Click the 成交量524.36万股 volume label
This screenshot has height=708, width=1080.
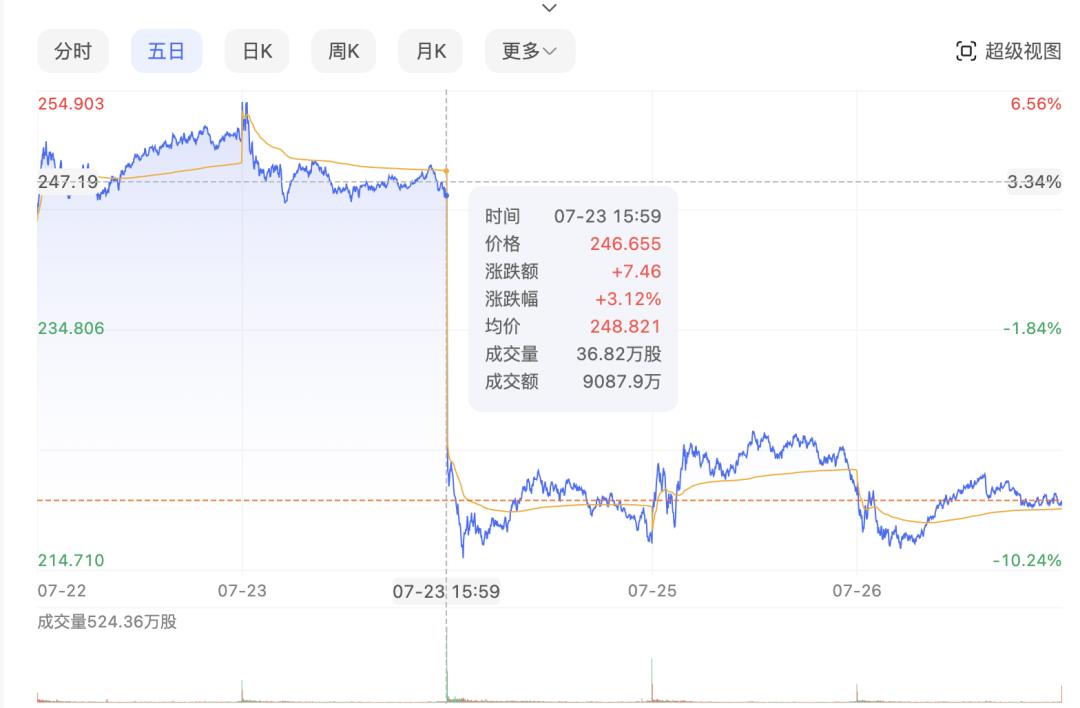point(107,622)
